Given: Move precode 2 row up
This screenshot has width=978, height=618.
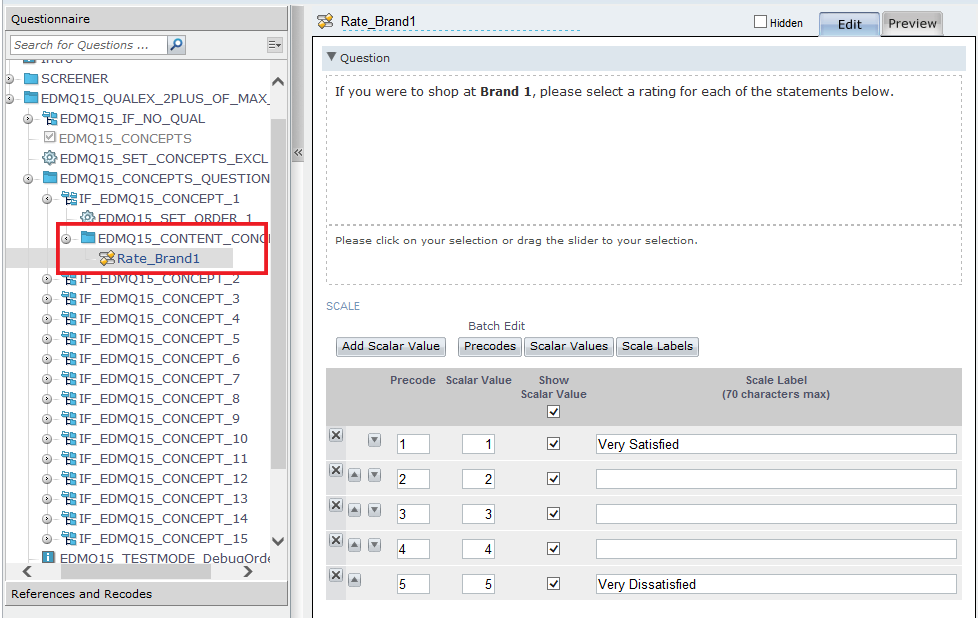Looking at the screenshot, I should [354, 475].
